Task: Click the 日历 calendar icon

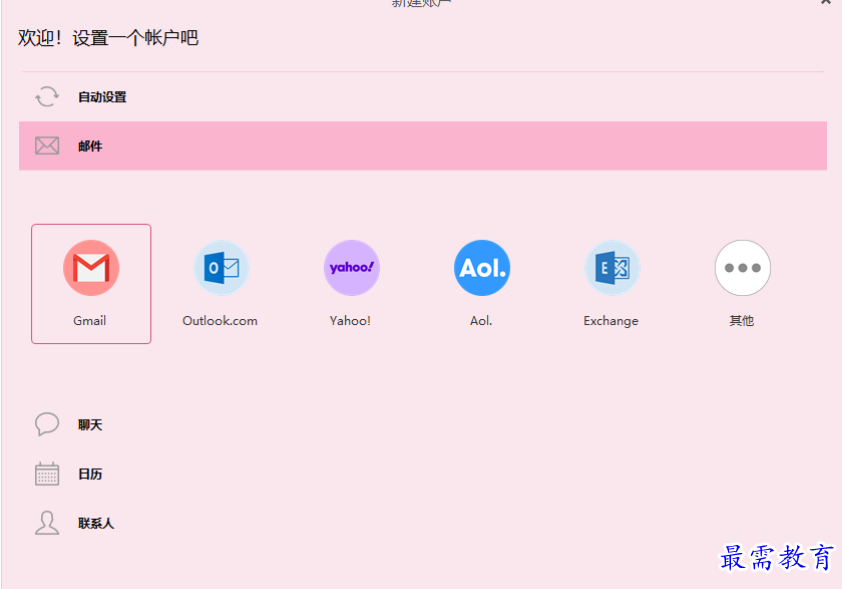Action: [x=47, y=474]
